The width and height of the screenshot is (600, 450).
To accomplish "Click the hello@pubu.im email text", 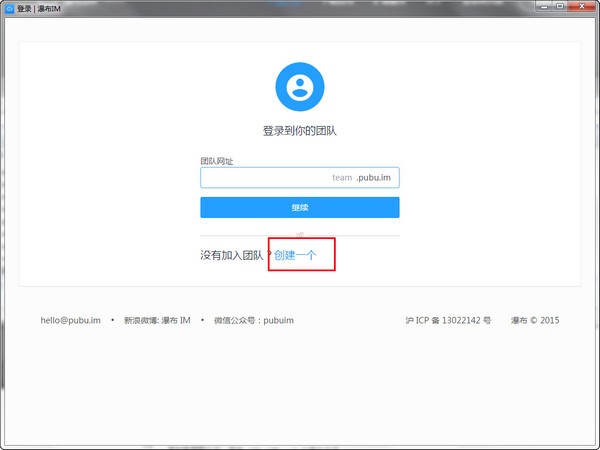I will [x=70, y=320].
